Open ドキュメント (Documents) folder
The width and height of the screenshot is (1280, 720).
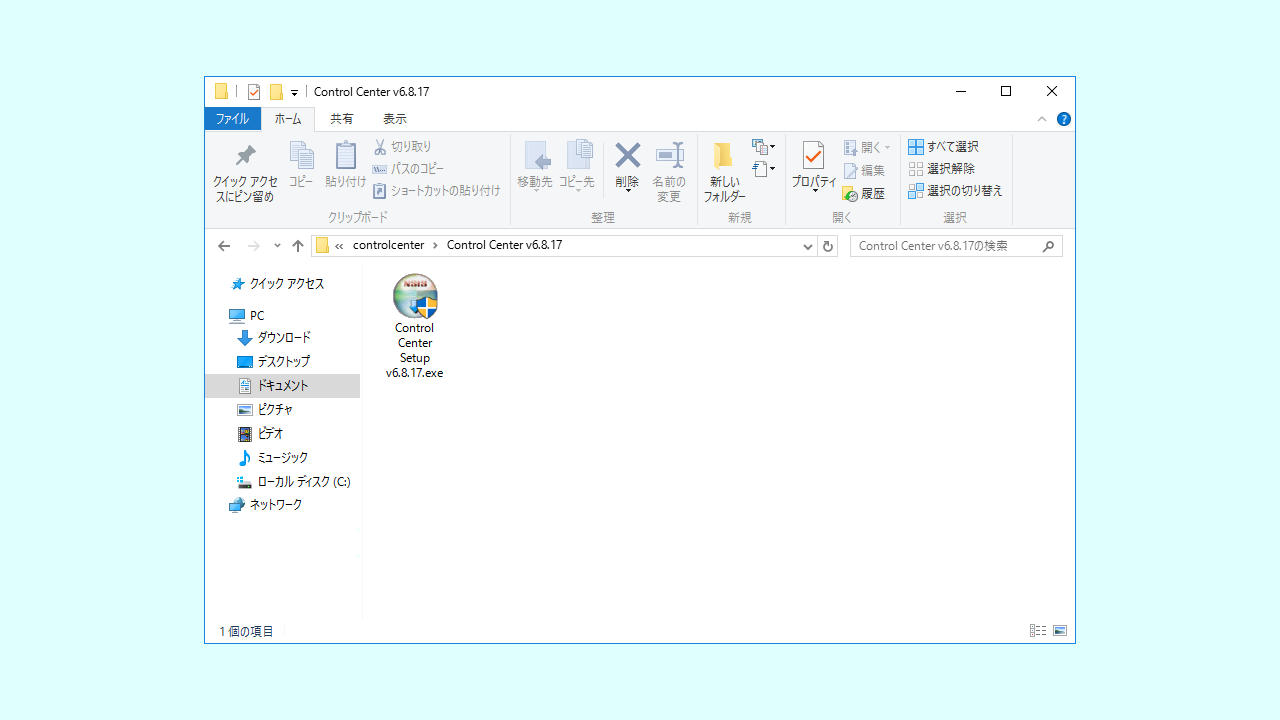(283, 386)
